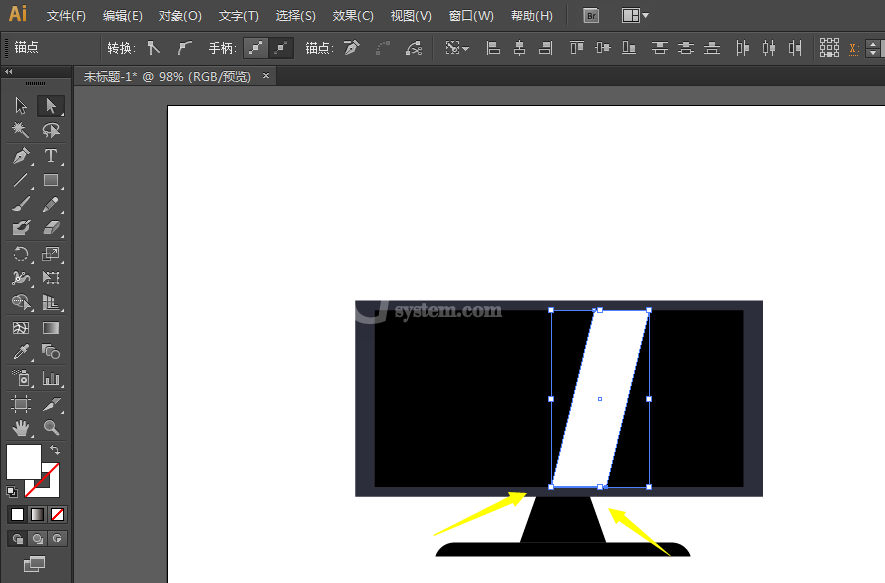Select the Pencil tool
This screenshot has width=885, height=583.
coord(51,204)
